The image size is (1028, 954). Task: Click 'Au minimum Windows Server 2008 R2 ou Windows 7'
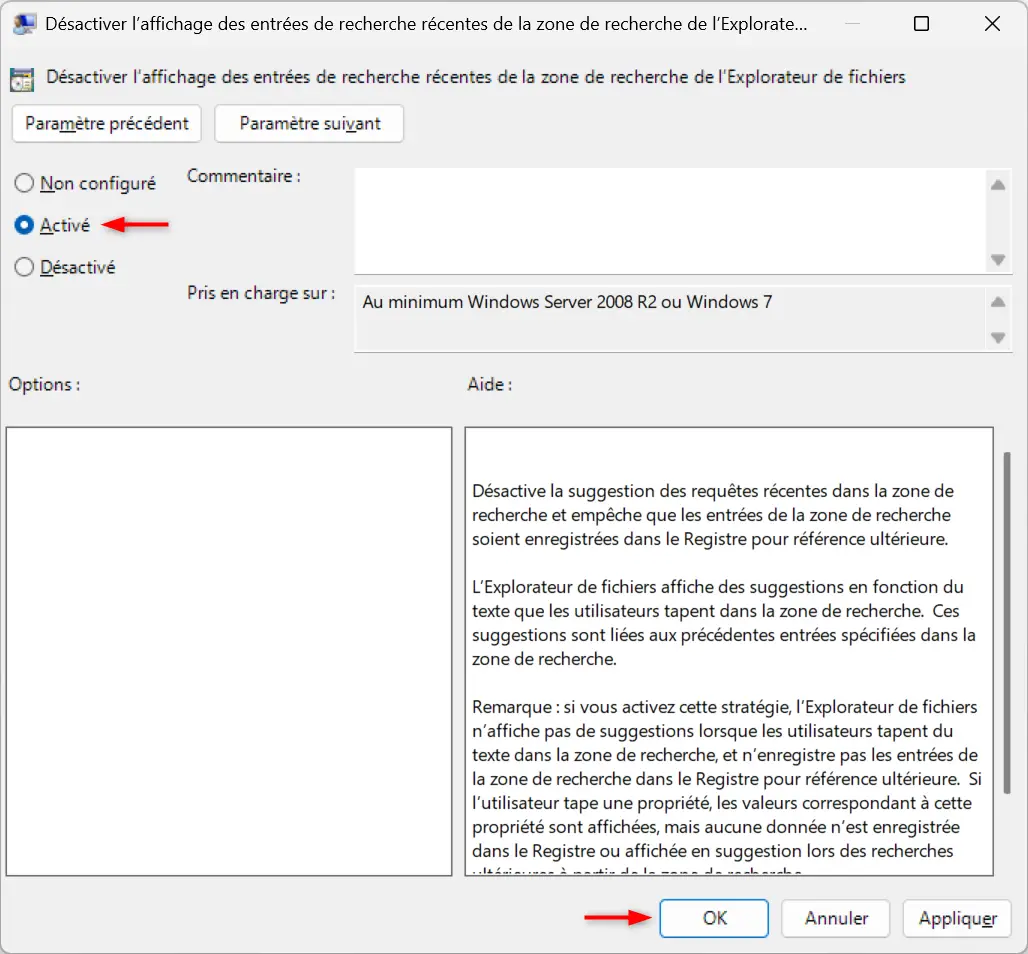567,302
